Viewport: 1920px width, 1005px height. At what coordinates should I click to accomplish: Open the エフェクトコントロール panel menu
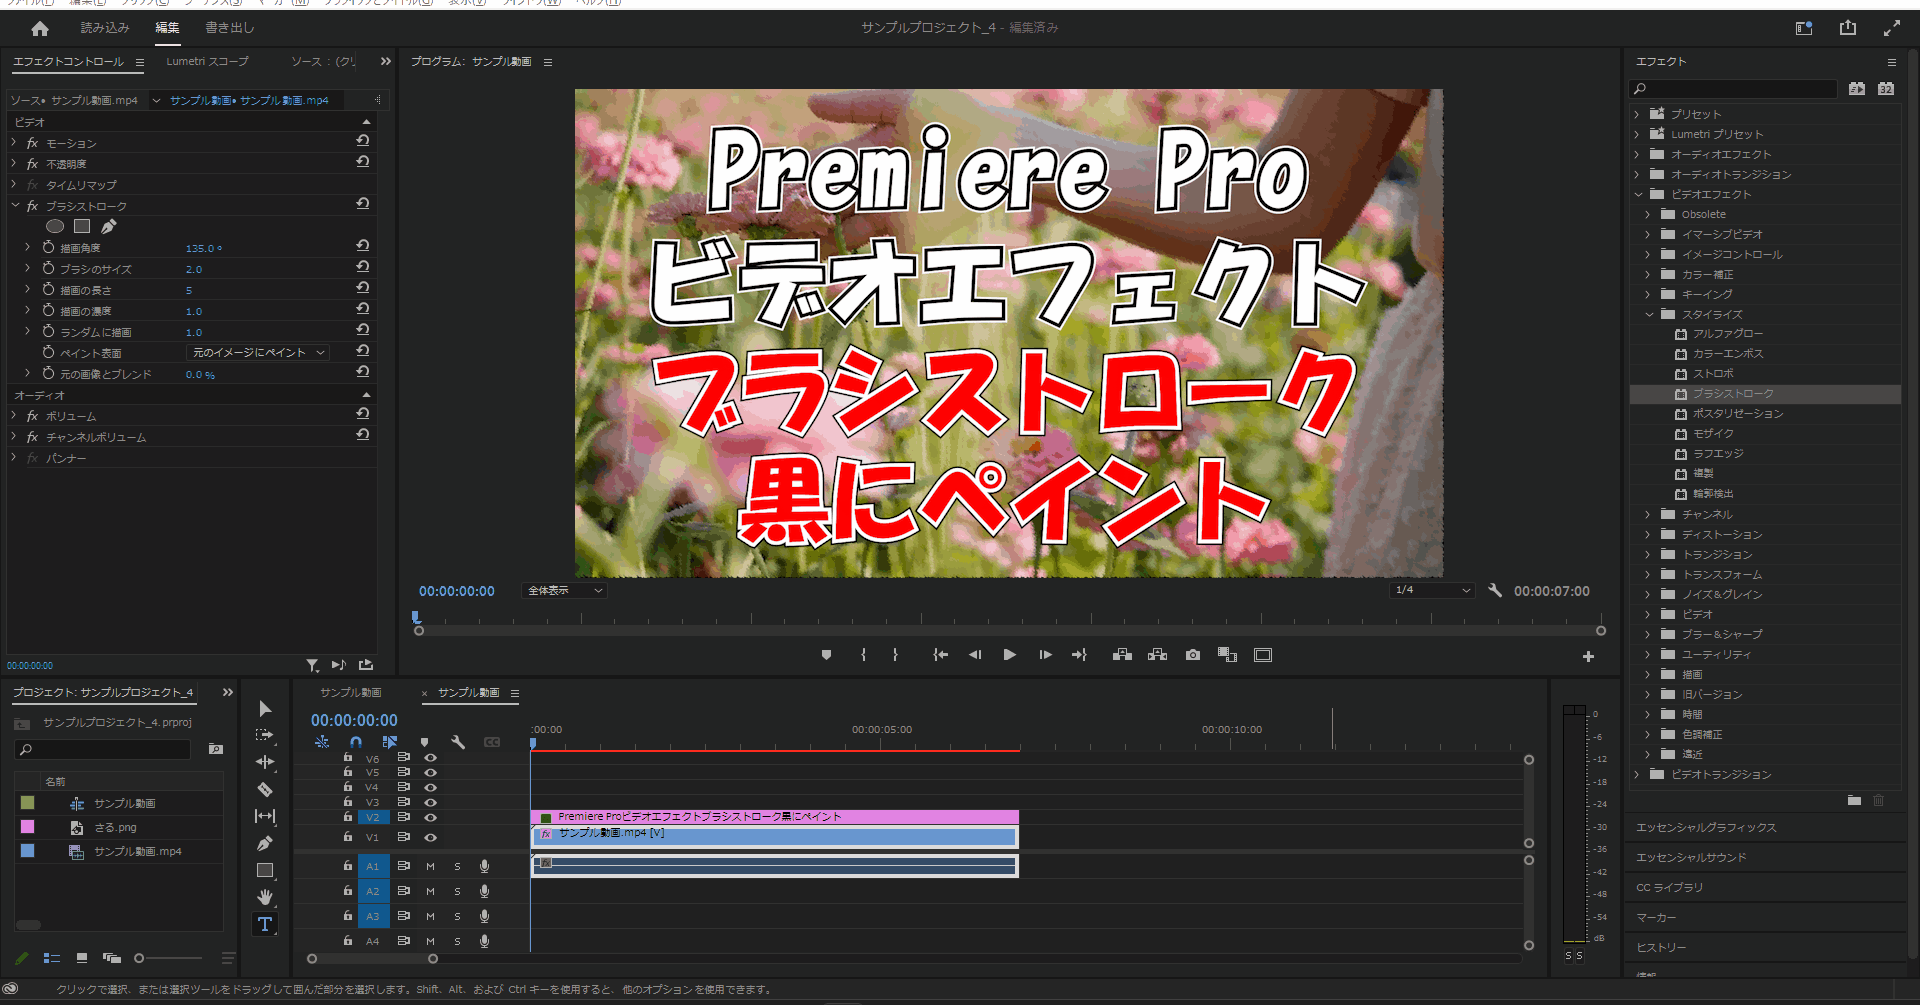(x=140, y=62)
